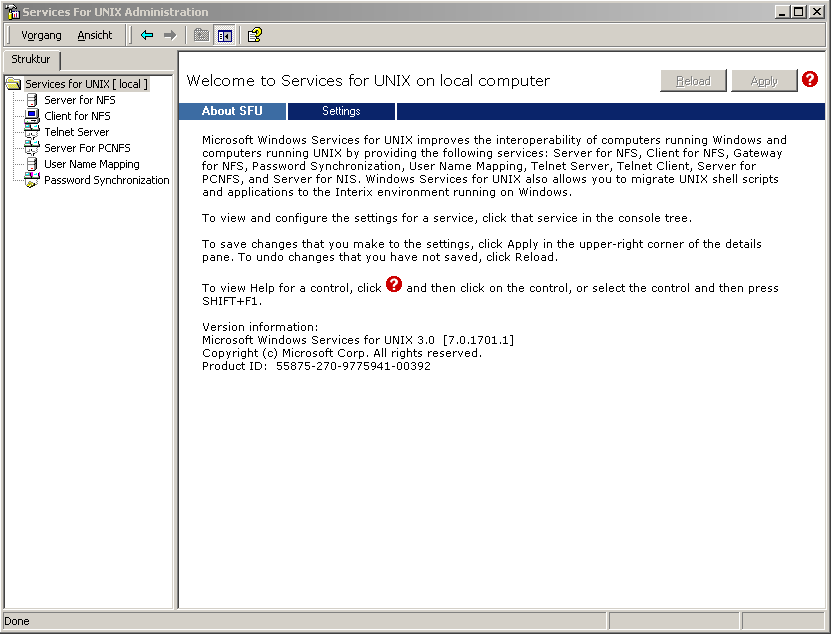Maximize the Services For UNIX Administration window
Viewport: 831px width, 634px height.
[799, 11]
